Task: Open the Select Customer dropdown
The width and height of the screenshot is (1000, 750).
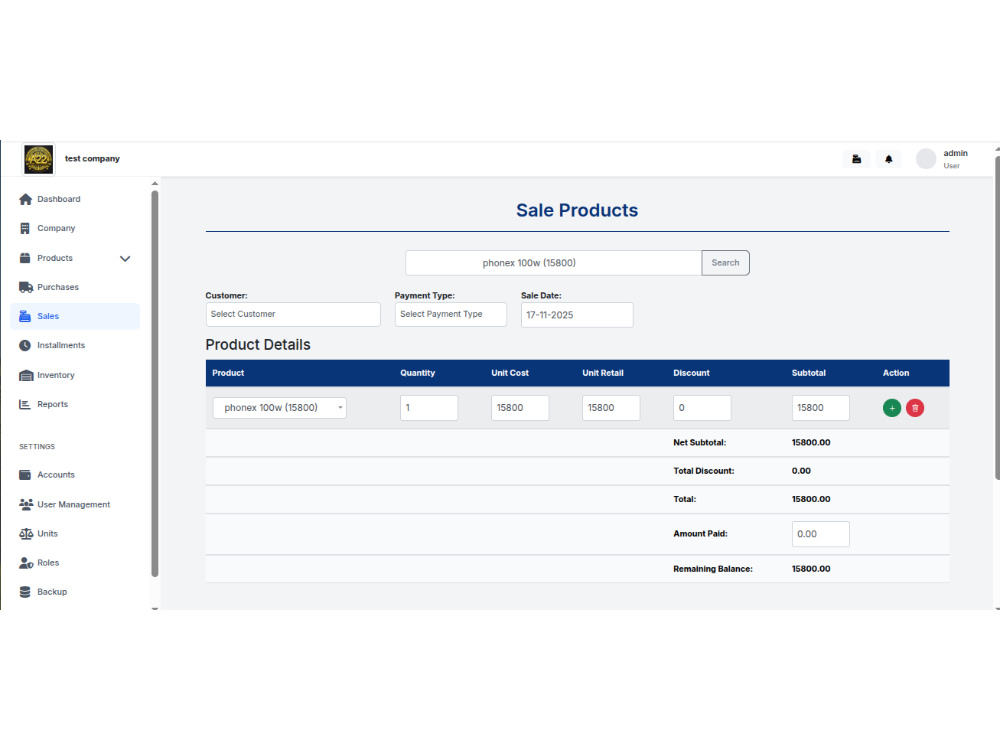Action: 293,314
